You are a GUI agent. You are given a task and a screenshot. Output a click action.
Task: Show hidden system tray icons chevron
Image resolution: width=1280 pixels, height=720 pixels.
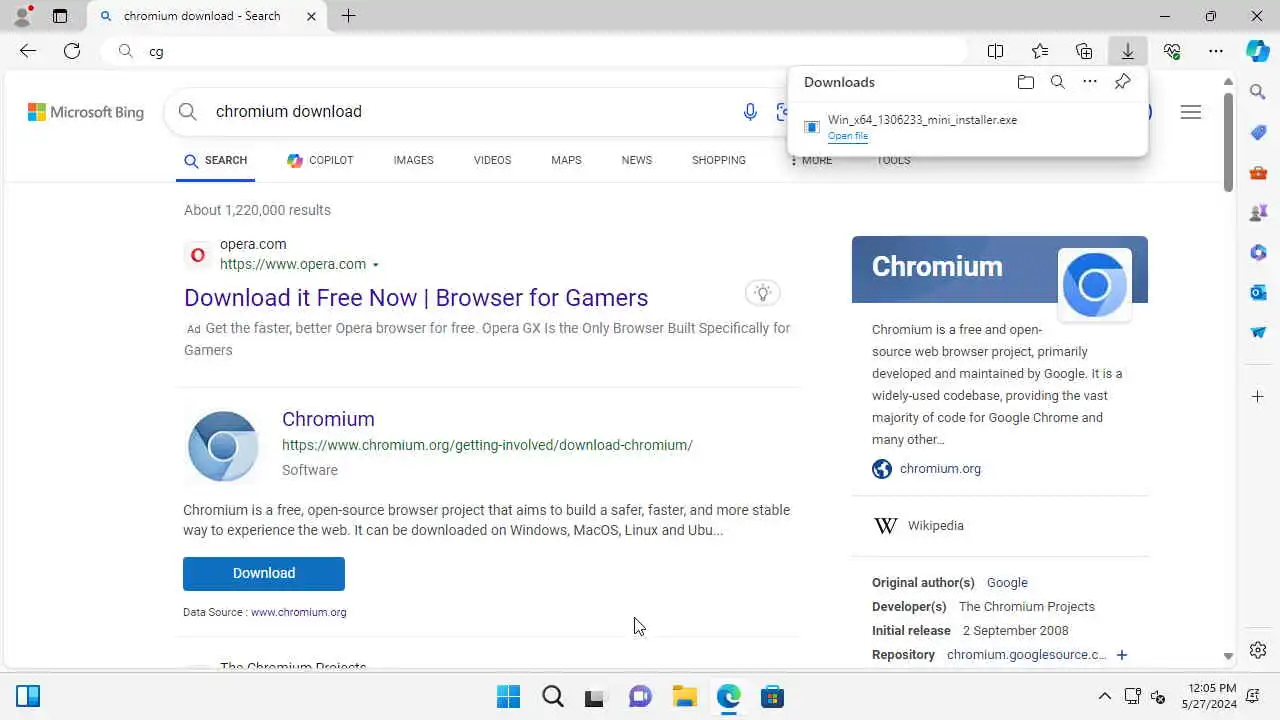[1104, 696]
